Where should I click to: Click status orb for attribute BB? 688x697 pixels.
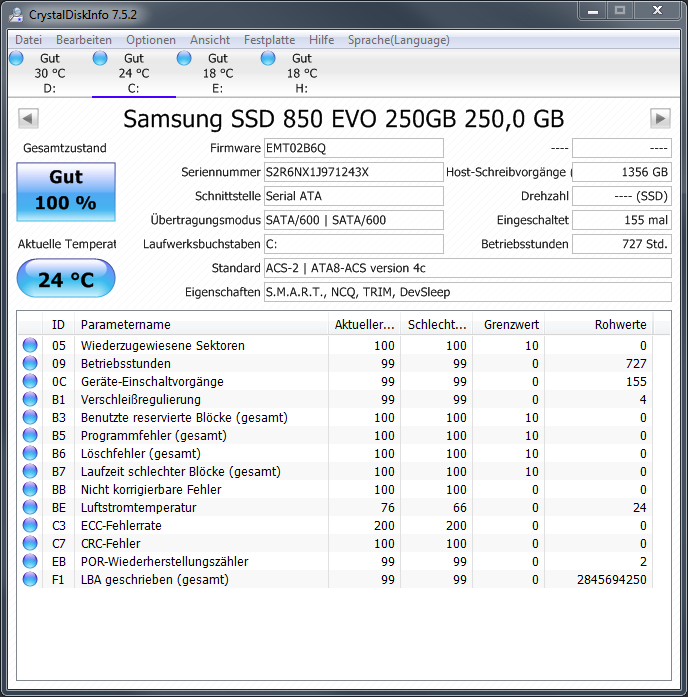pyautogui.click(x=30, y=489)
